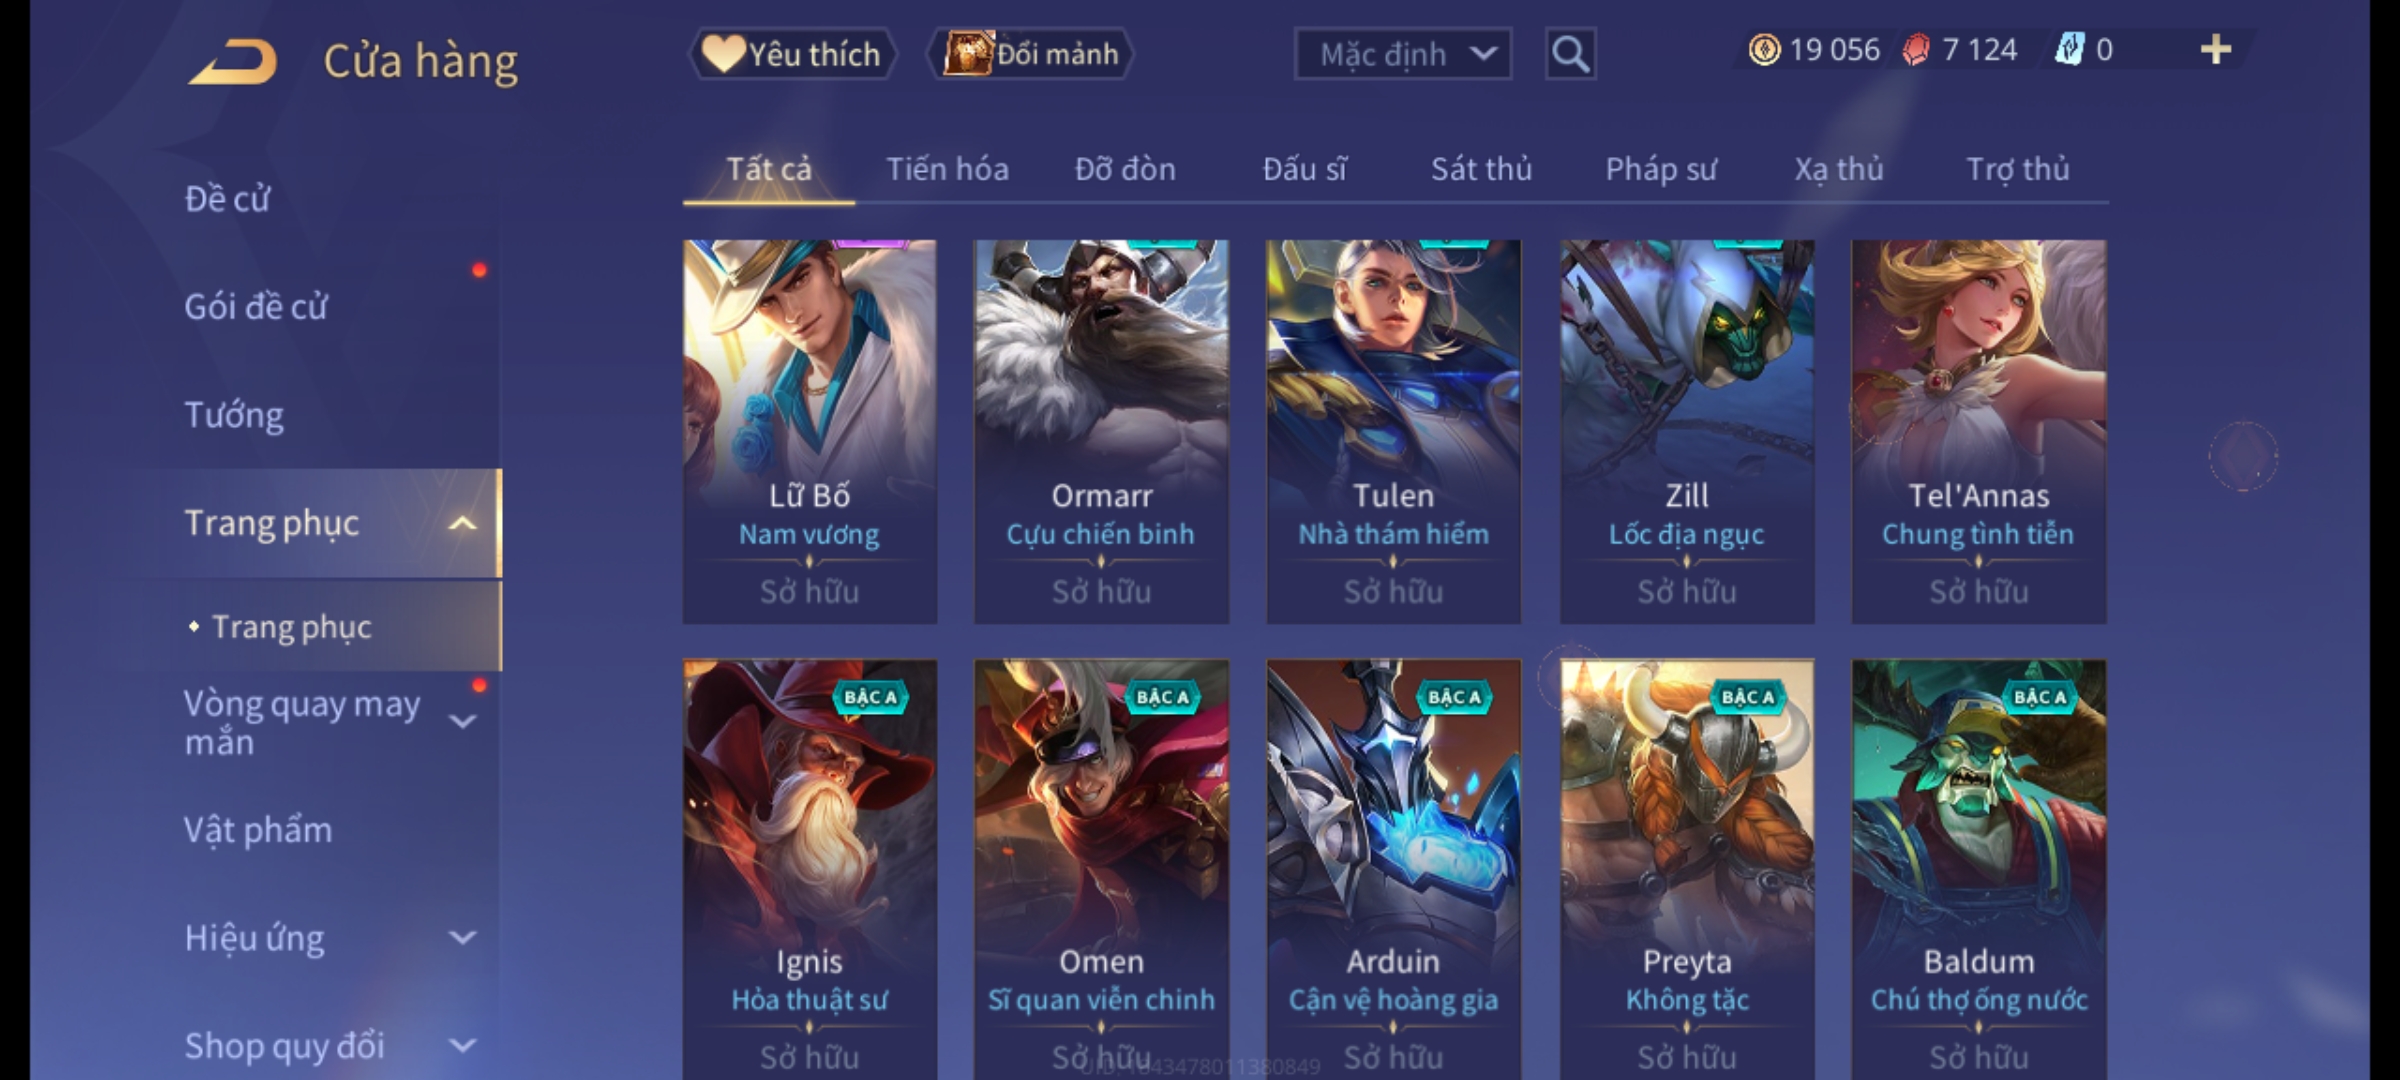Select the Tiến hóa tab
2400x1080 pixels.
947,169
